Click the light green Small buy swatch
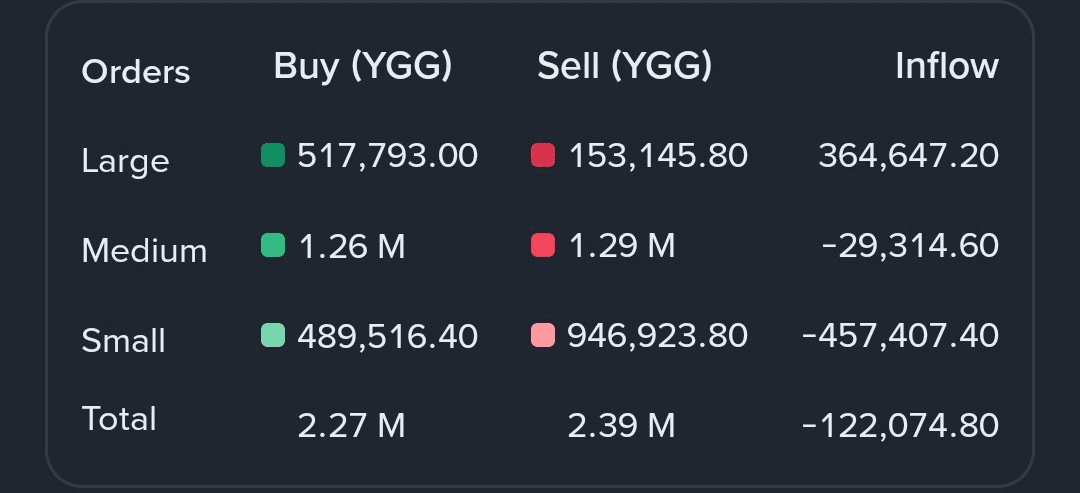 (273, 335)
